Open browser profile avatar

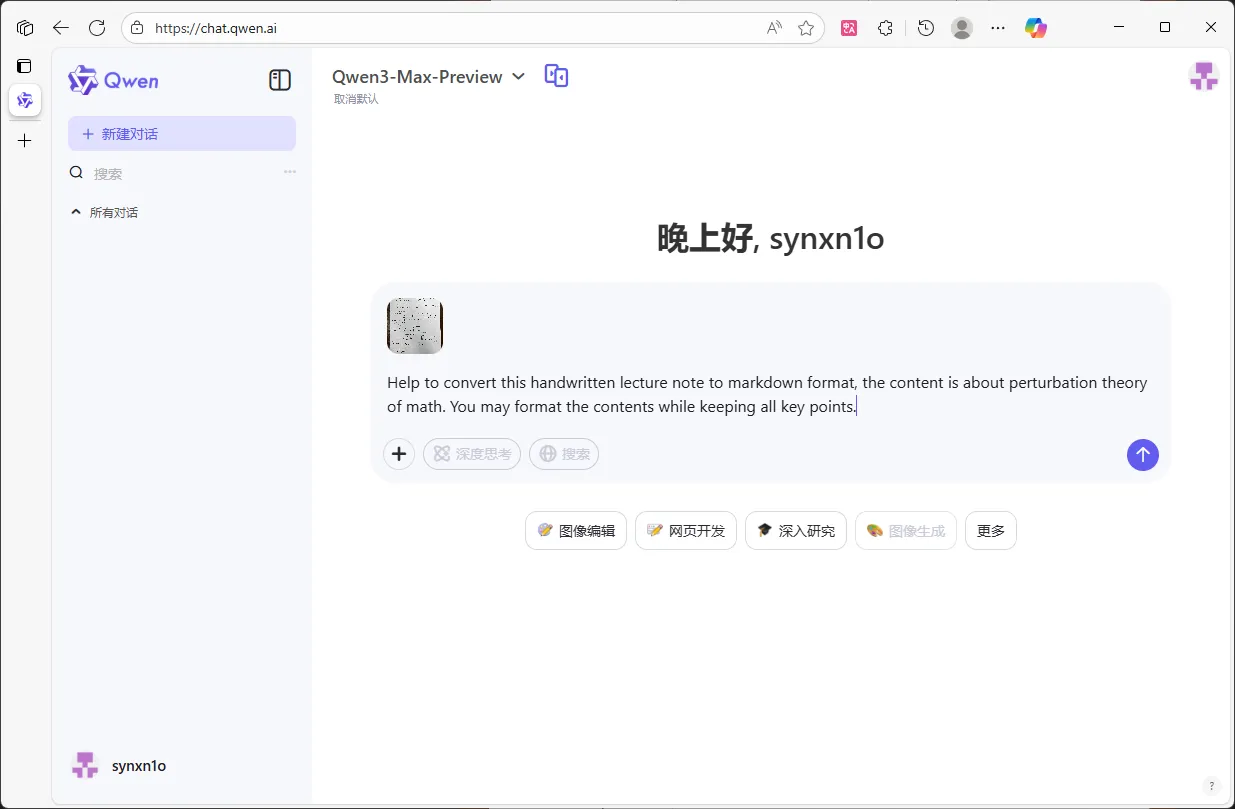[962, 28]
